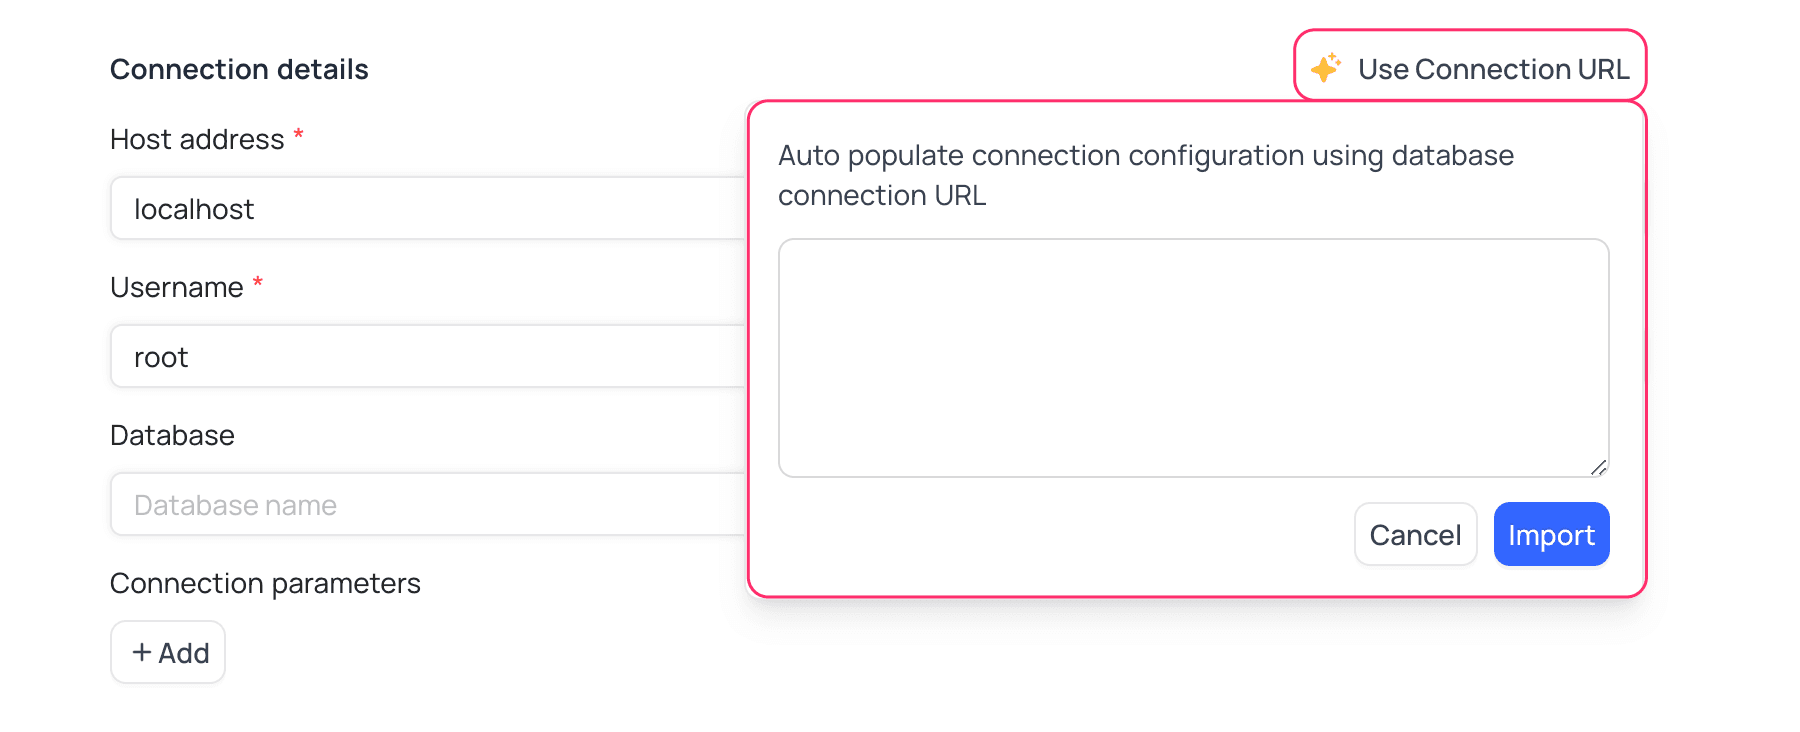This screenshot has width=1800, height=732.
Task: Click the Import button
Action: 1551,534
